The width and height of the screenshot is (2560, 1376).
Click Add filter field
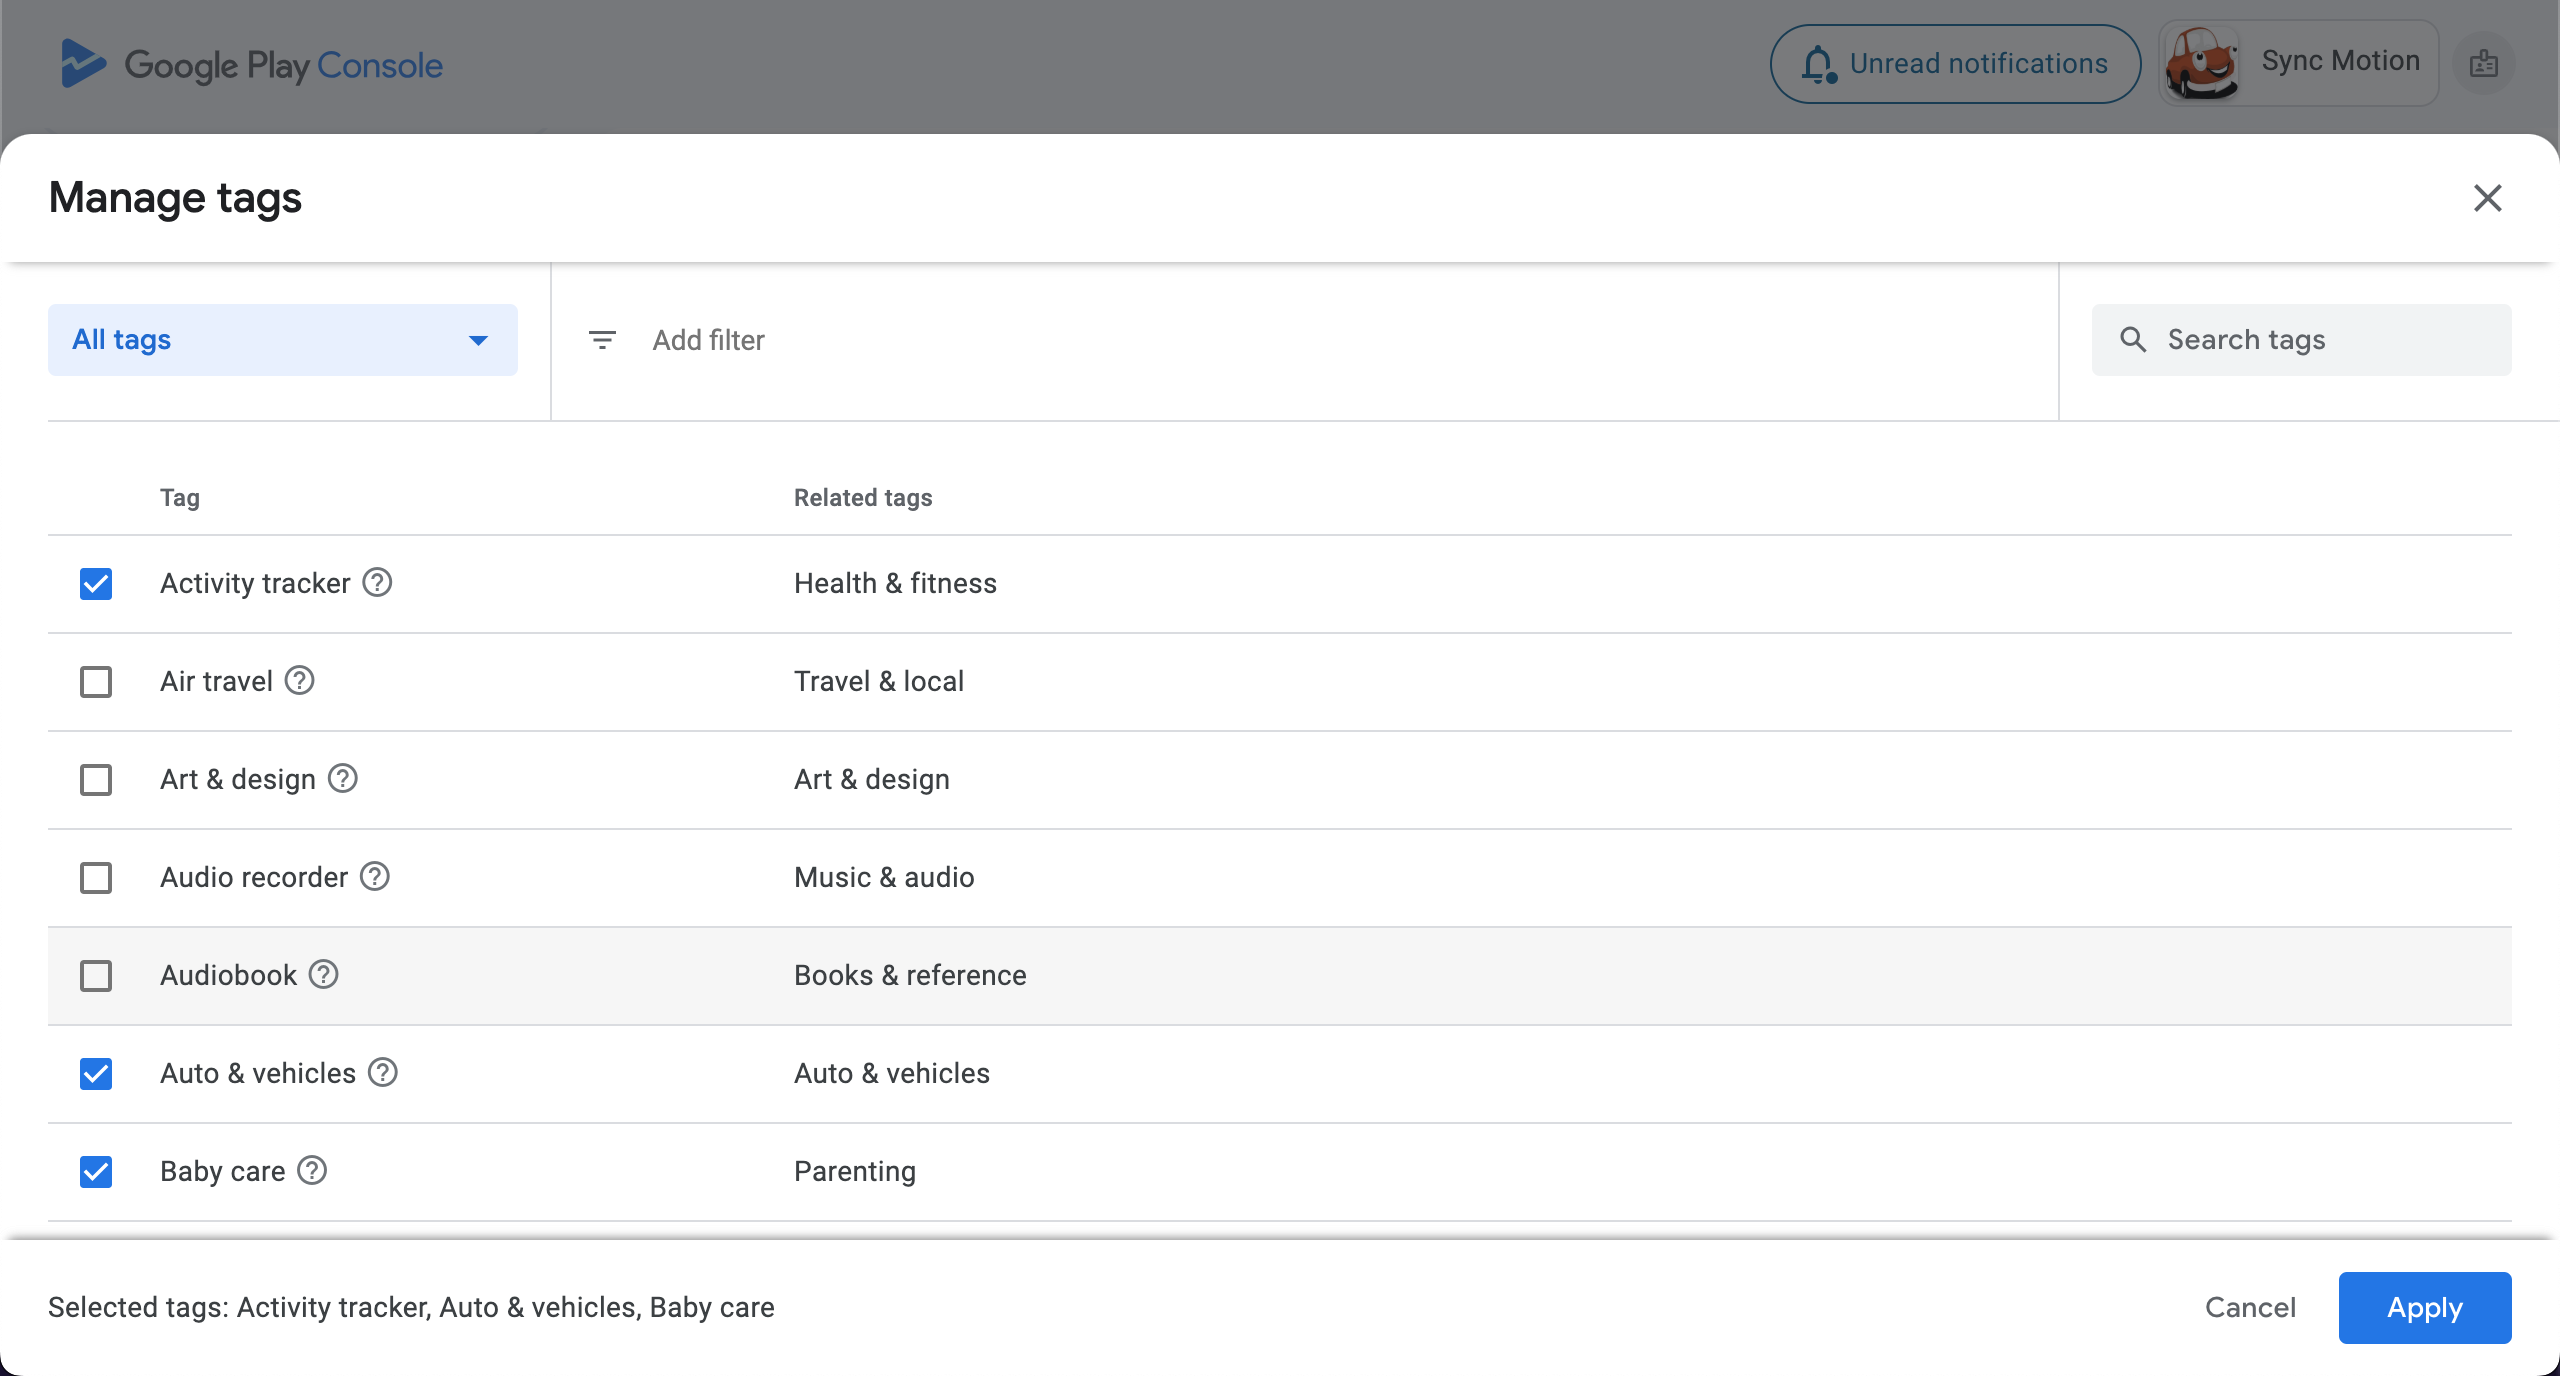click(x=1304, y=340)
